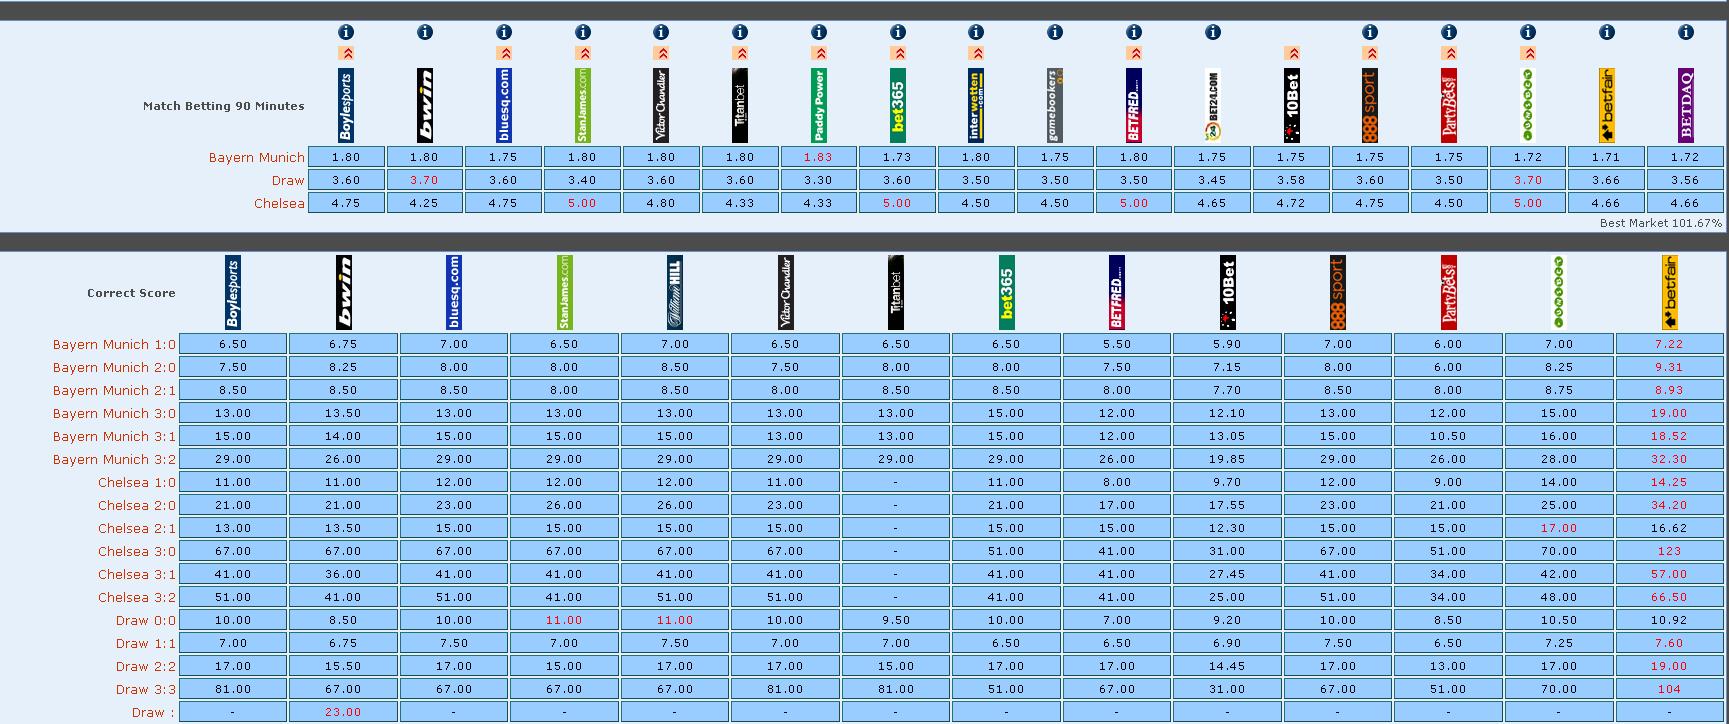Viewport: 1729px width, 724px height.
Task: Open the info icon above BETDAQ
Action: coord(1685,32)
